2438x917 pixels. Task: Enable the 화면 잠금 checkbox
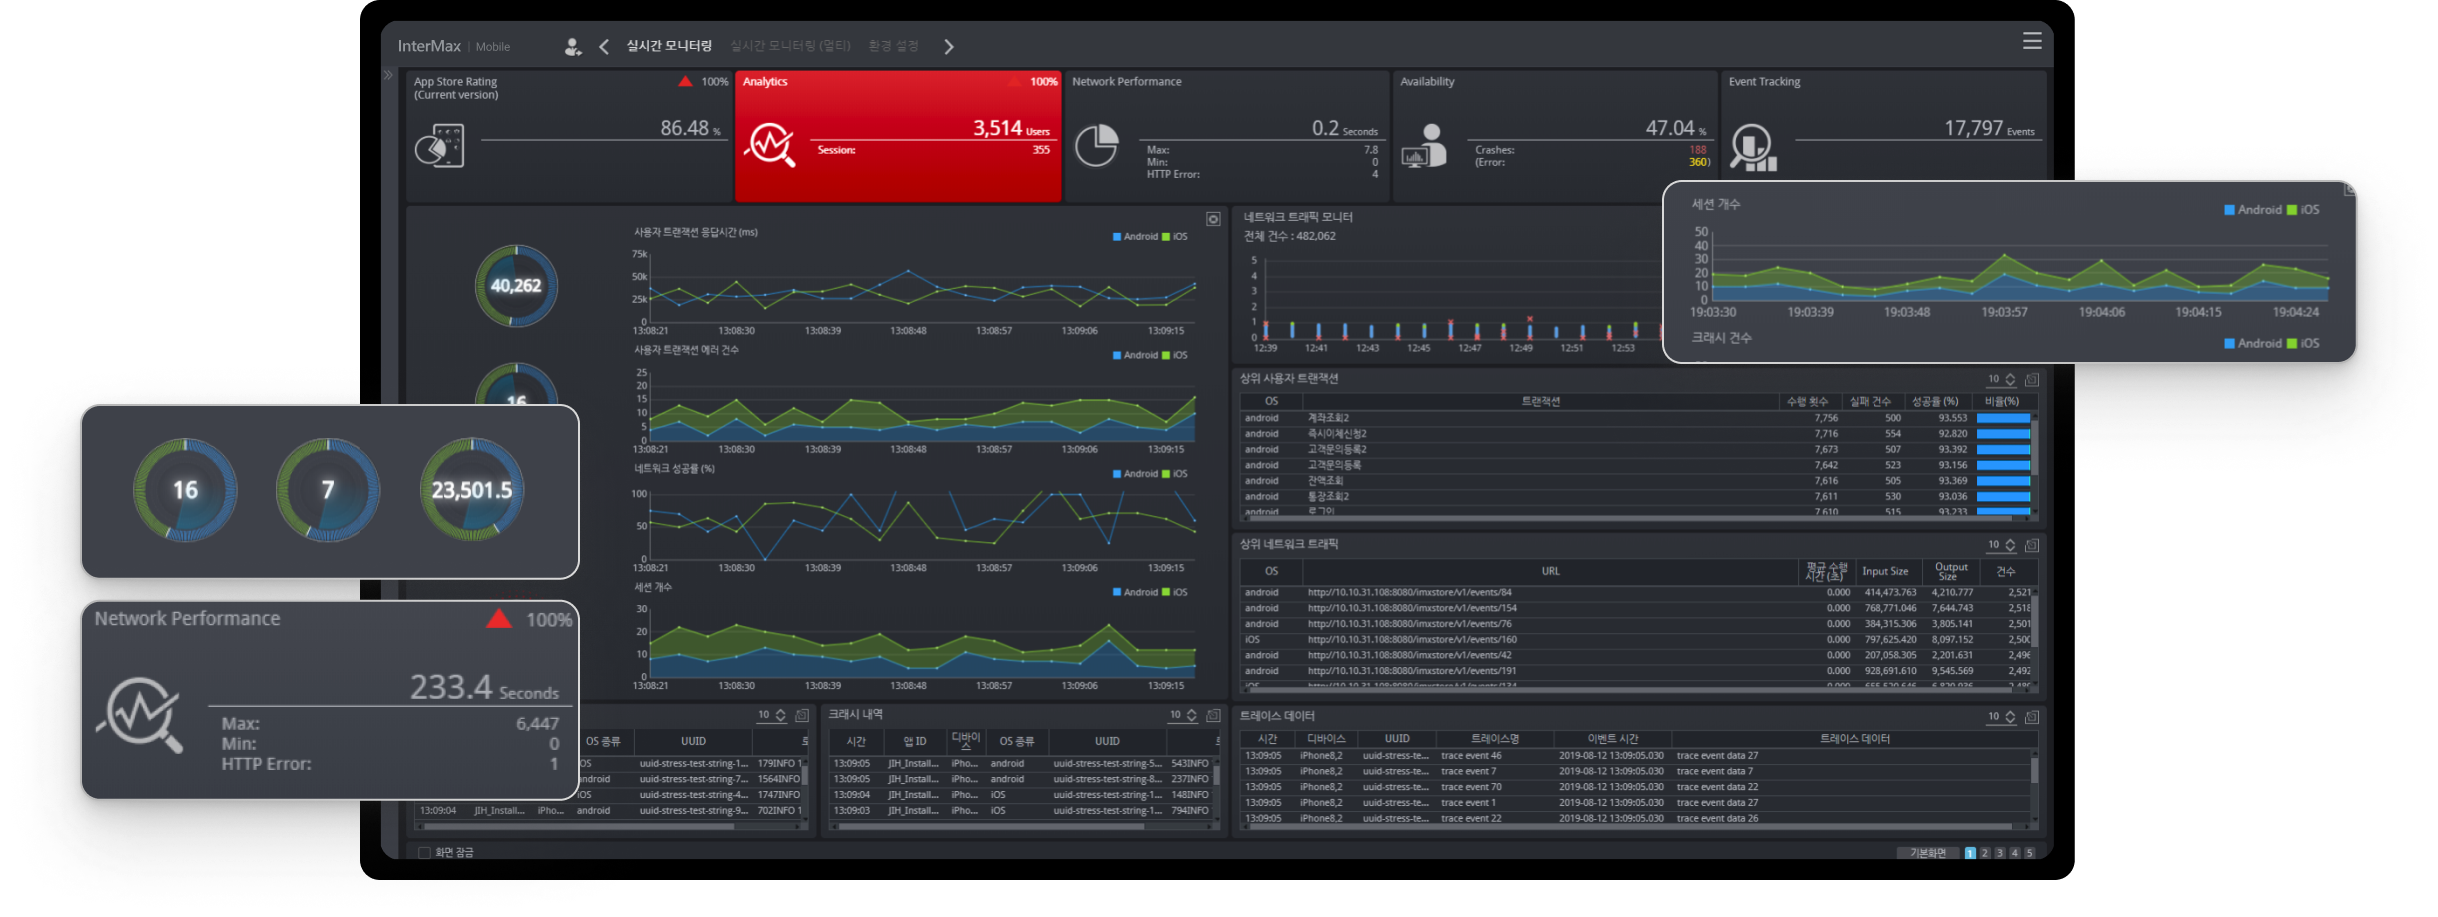424,853
